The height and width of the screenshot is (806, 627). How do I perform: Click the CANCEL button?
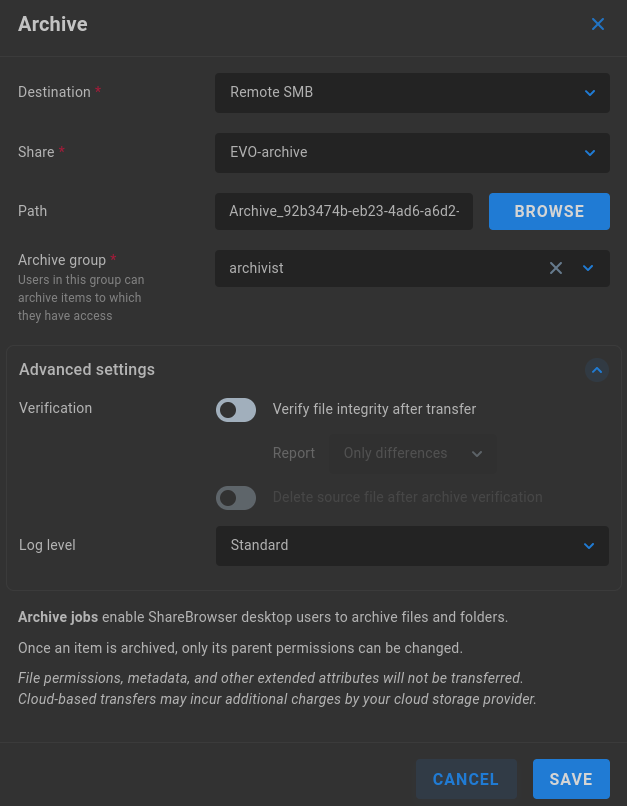pyautogui.click(x=465, y=779)
